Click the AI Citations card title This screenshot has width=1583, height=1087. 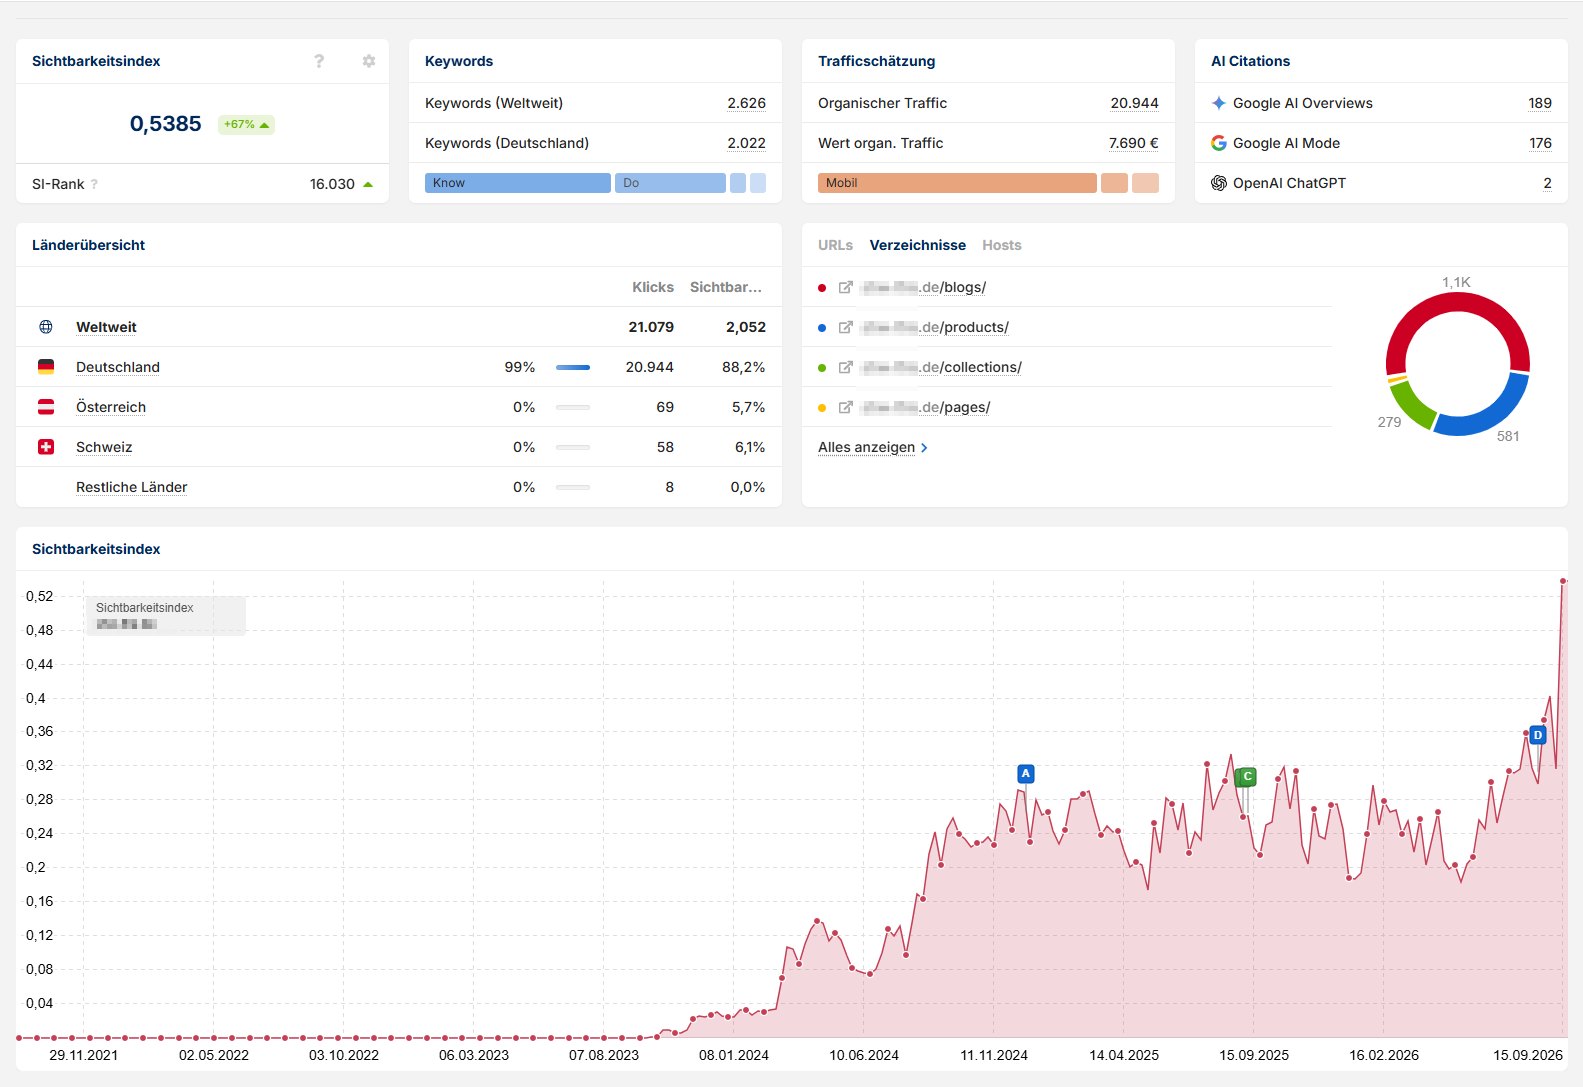pyautogui.click(x=1250, y=61)
